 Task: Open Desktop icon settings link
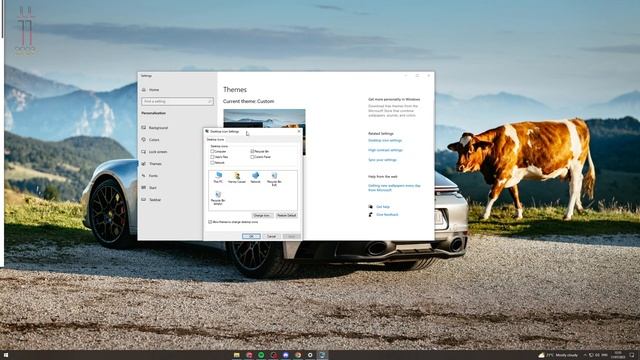[385, 140]
